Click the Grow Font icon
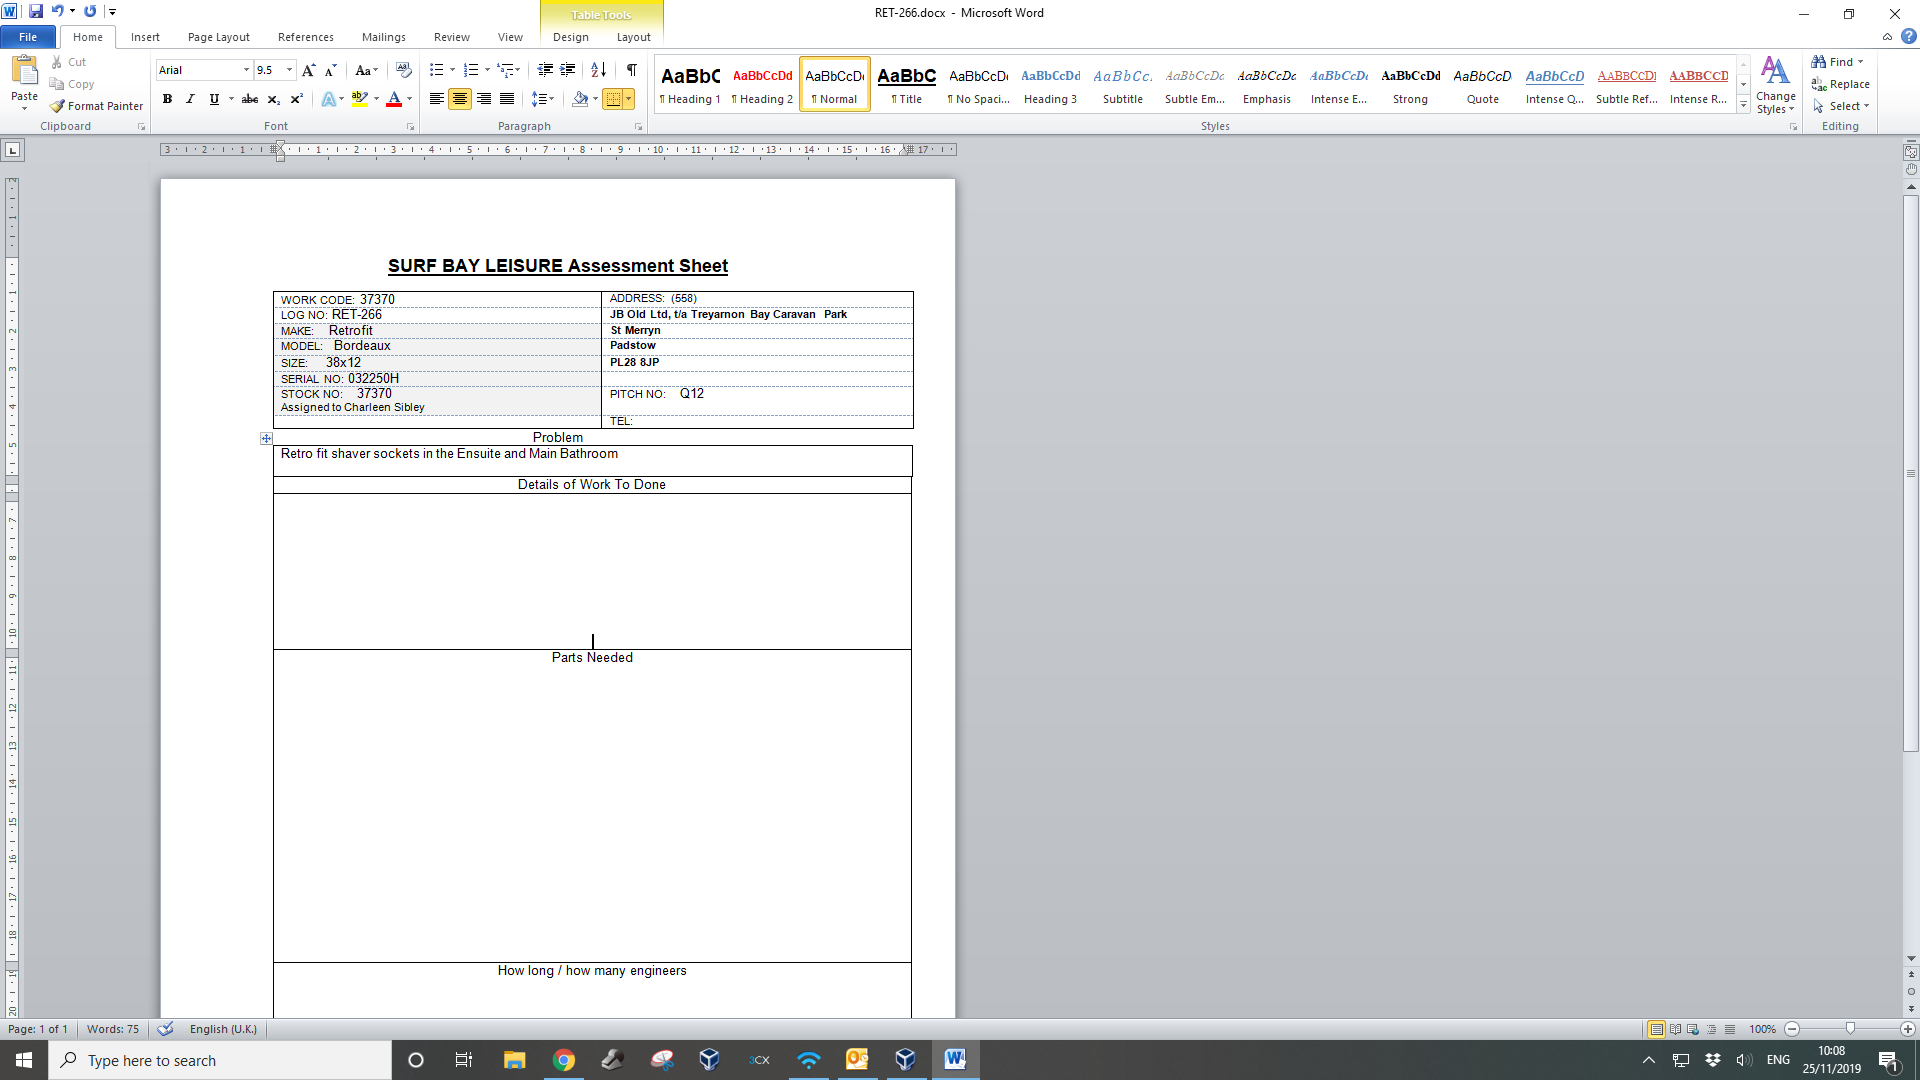 pyautogui.click(x=308, y=70)
